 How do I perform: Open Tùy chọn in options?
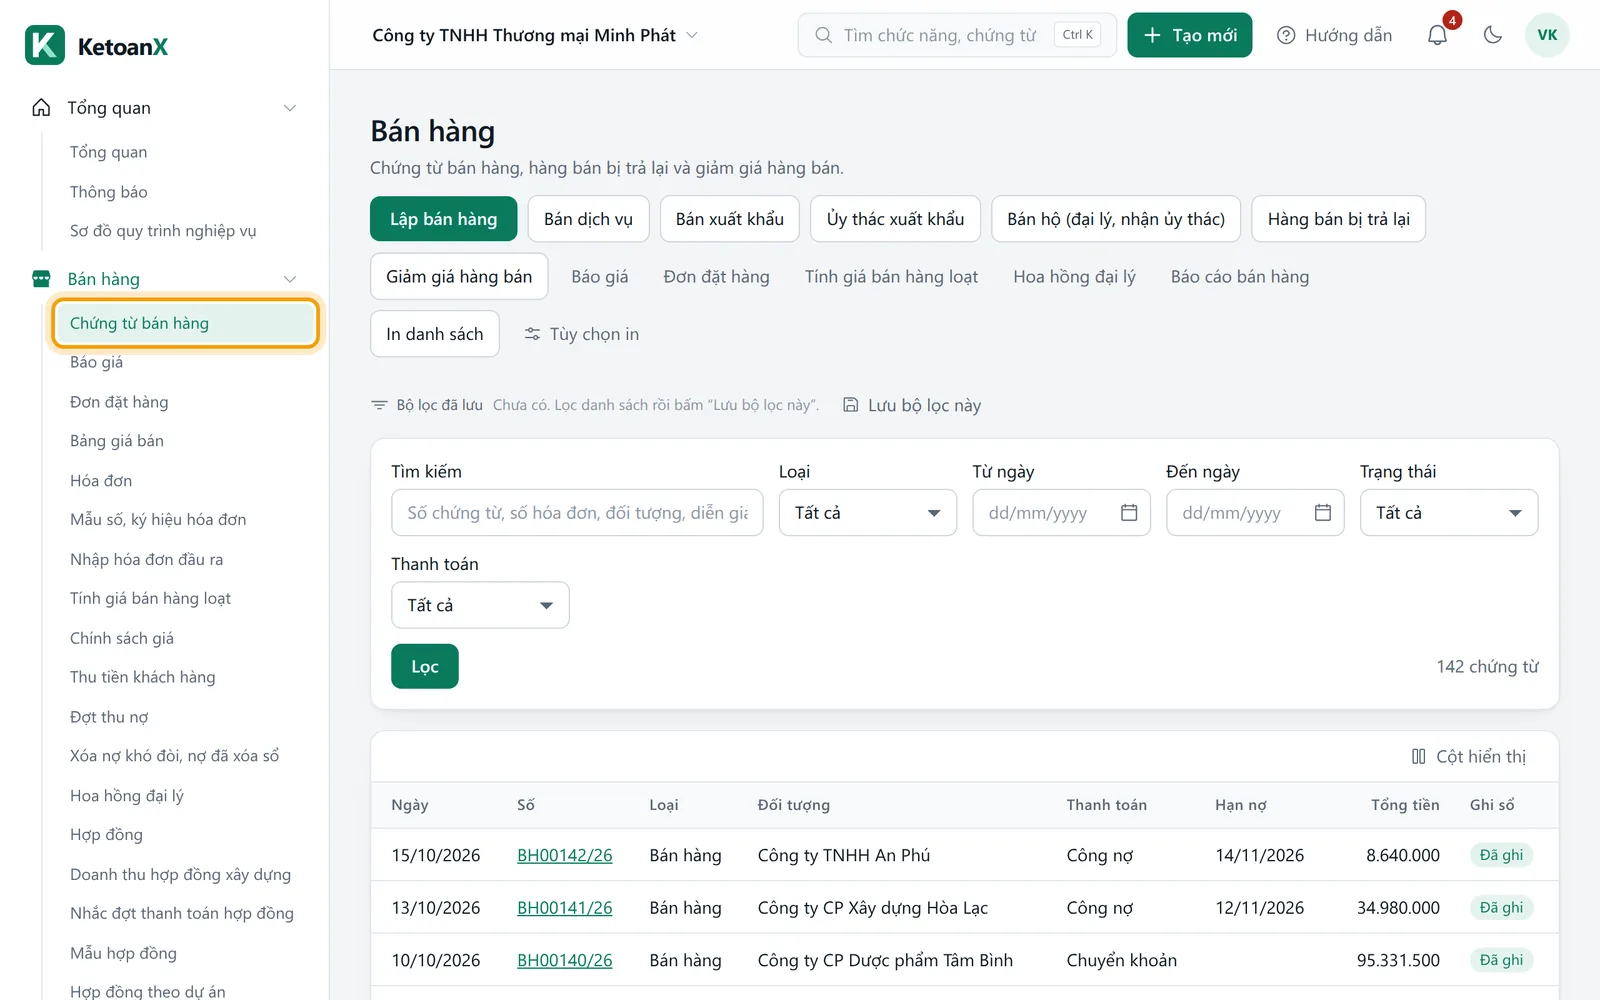click(582, 334)
